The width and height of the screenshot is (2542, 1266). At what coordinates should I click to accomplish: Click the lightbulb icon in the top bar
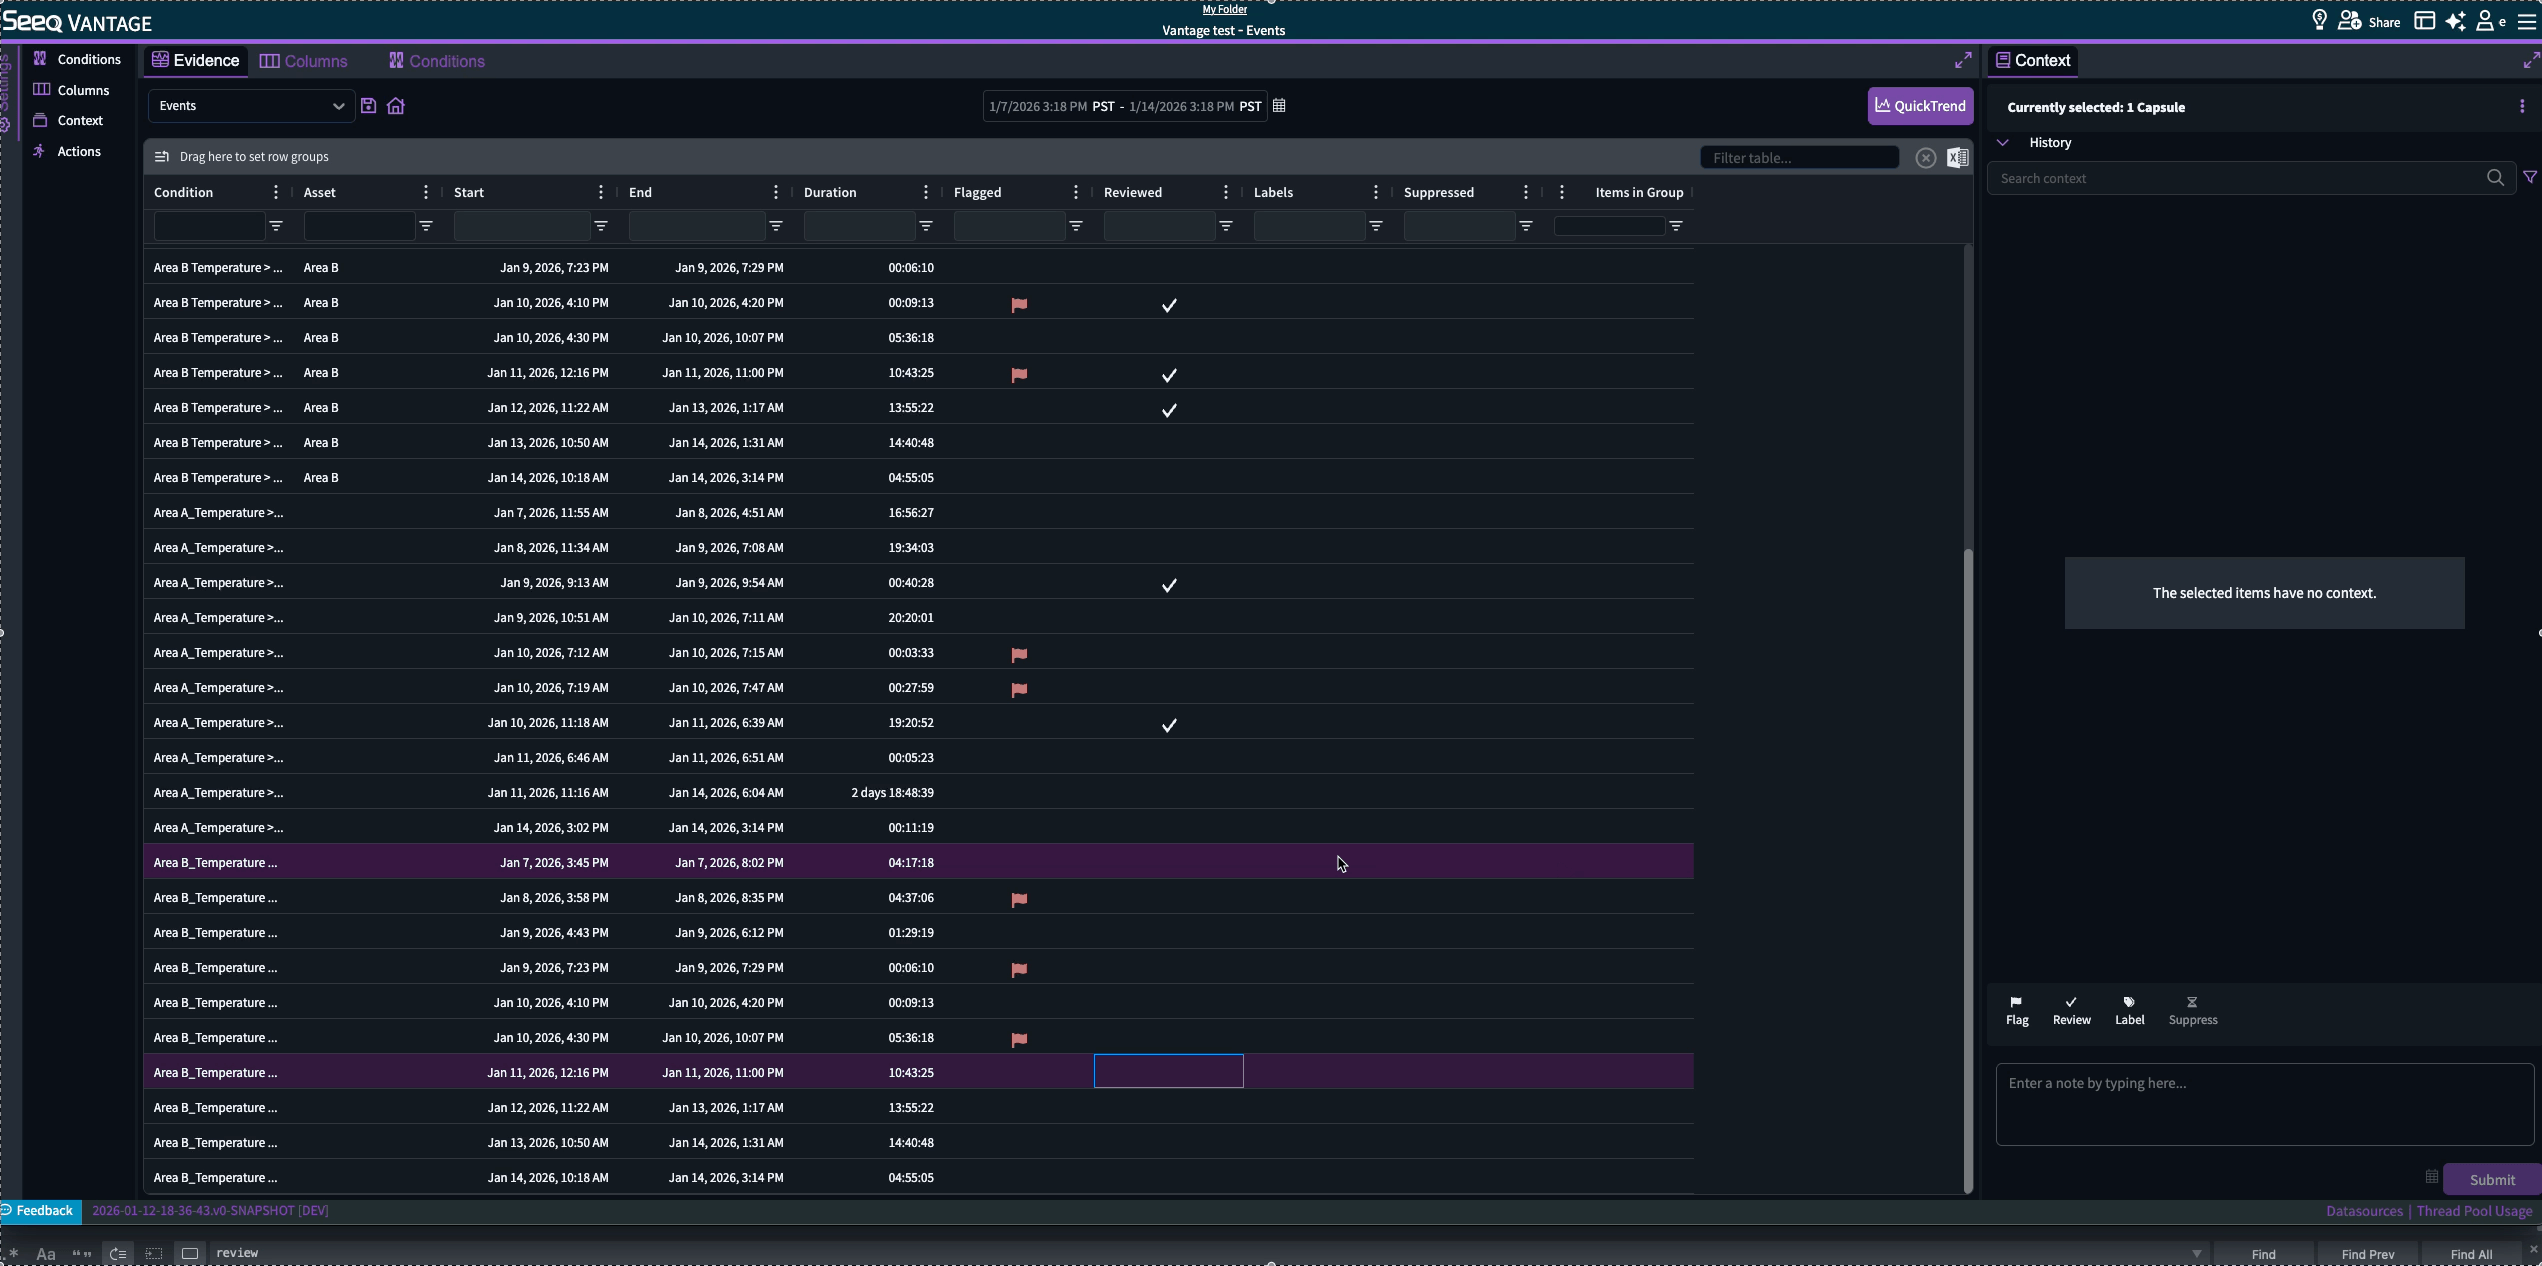[2319, 21]
